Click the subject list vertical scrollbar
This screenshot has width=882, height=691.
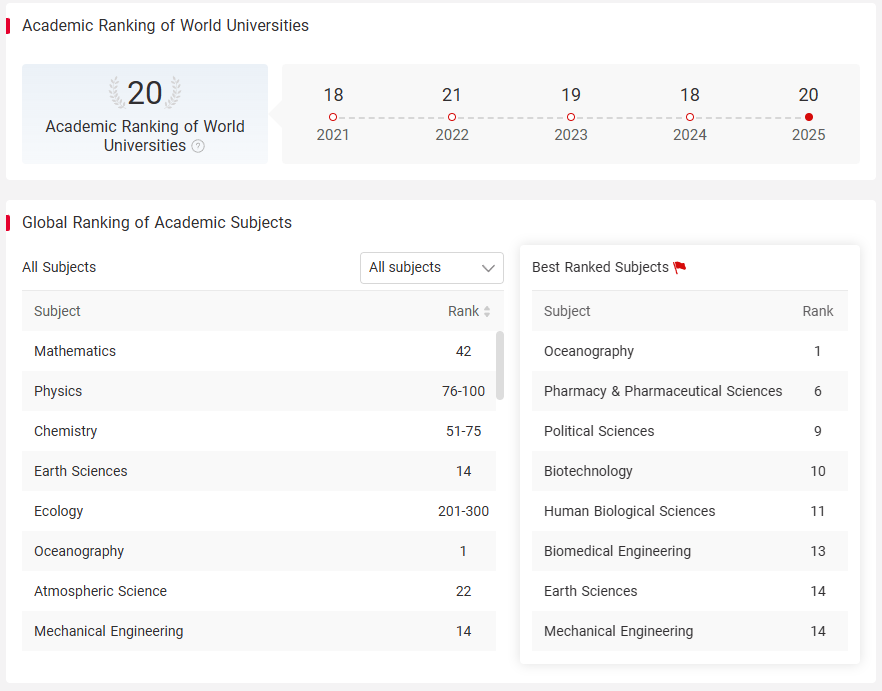[500, 366]
